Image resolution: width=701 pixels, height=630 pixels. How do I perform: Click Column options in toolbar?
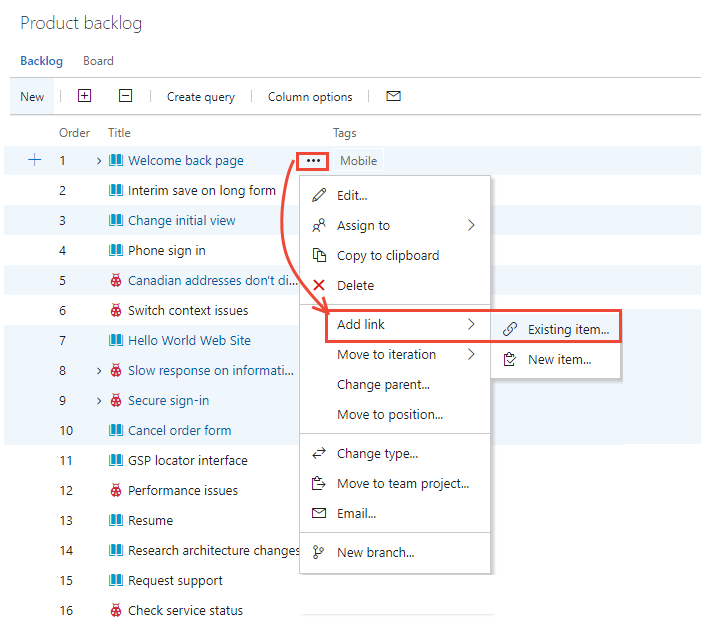310,97
